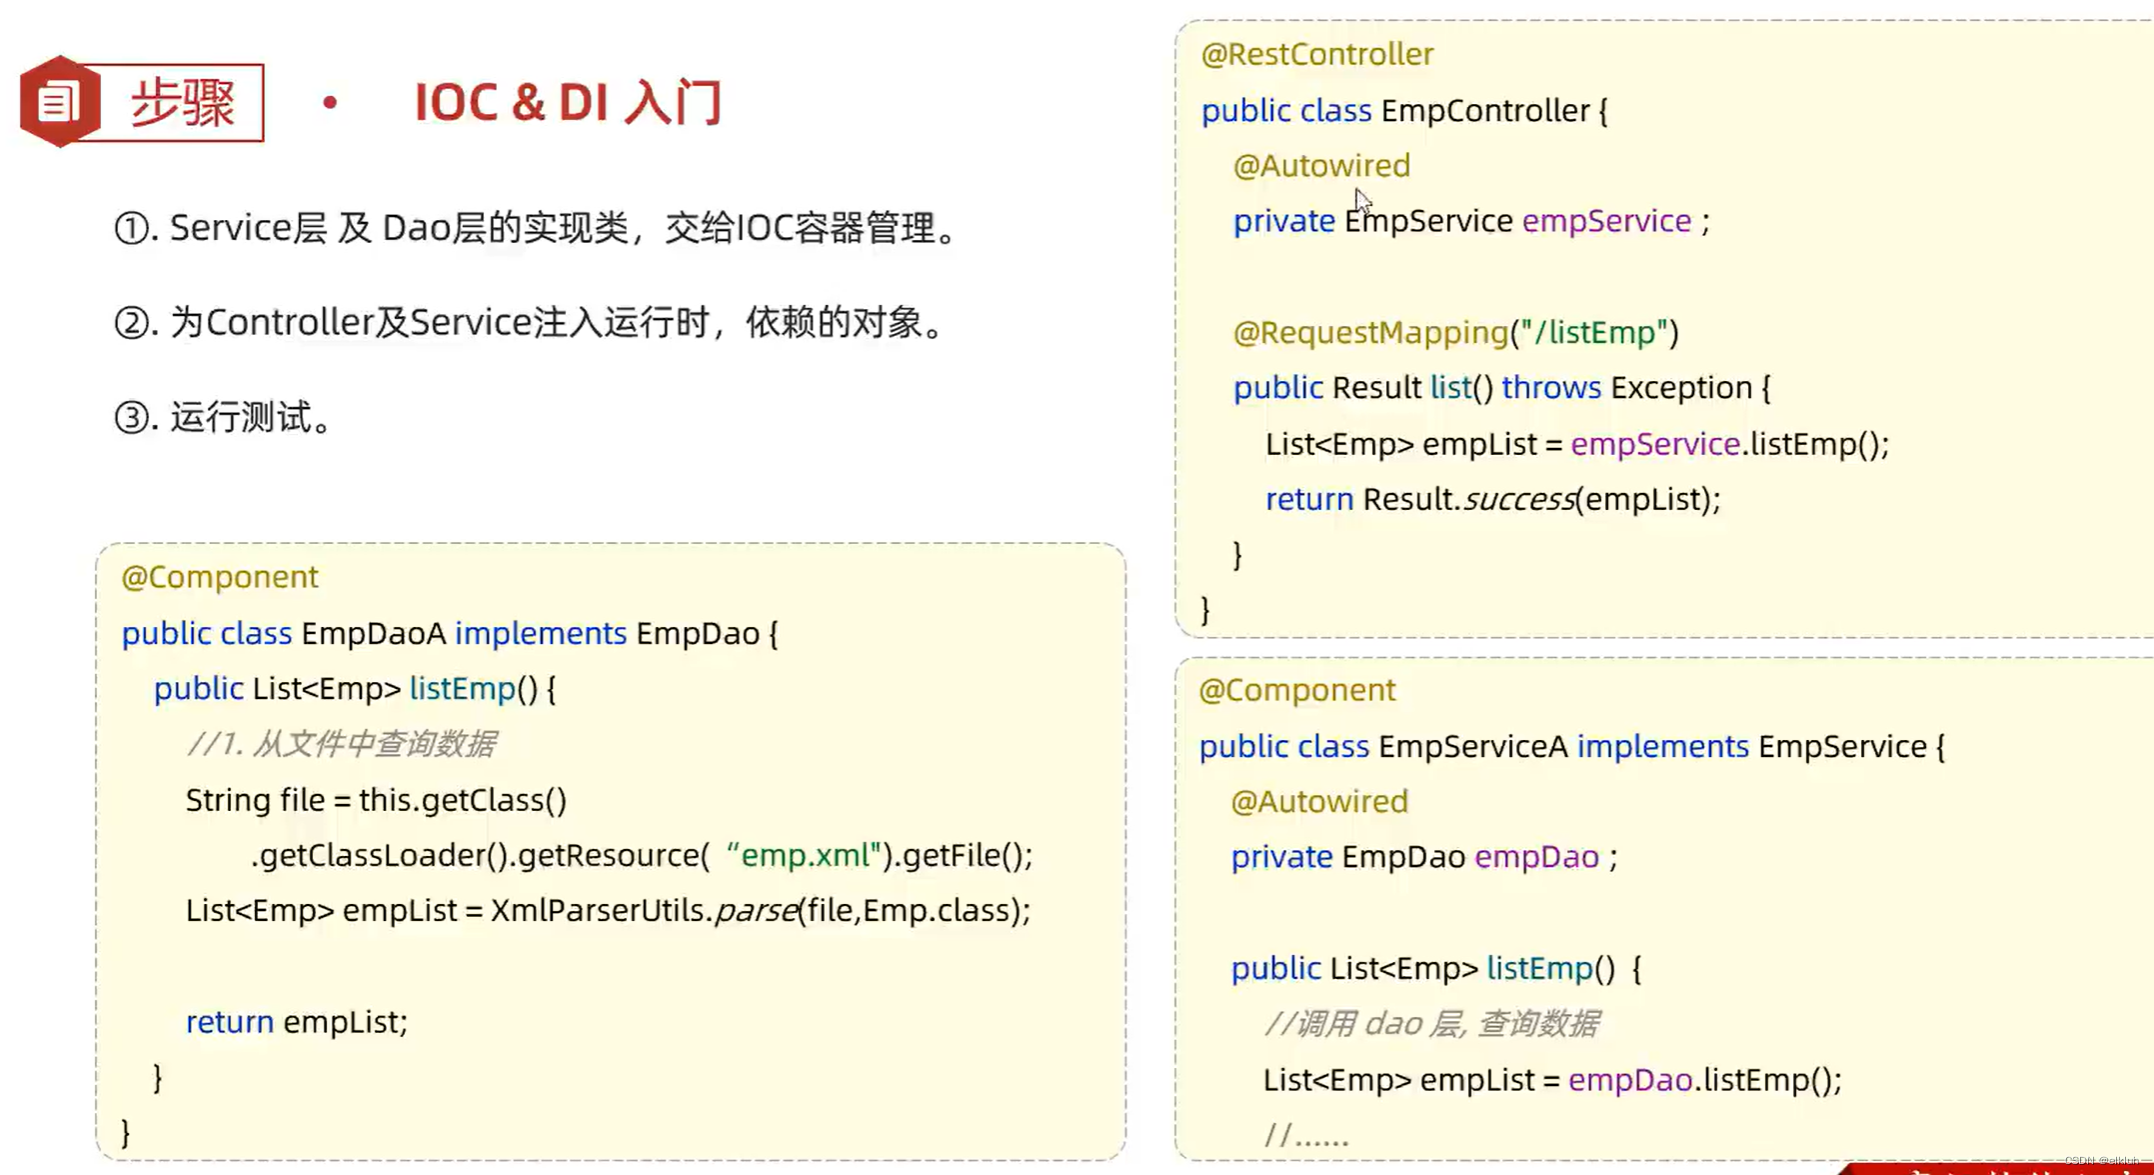This screenshot has width=2154, height=1175.
Task: Select step ① text about Service层 及 Dao层
Action: [x=538, y=228]
